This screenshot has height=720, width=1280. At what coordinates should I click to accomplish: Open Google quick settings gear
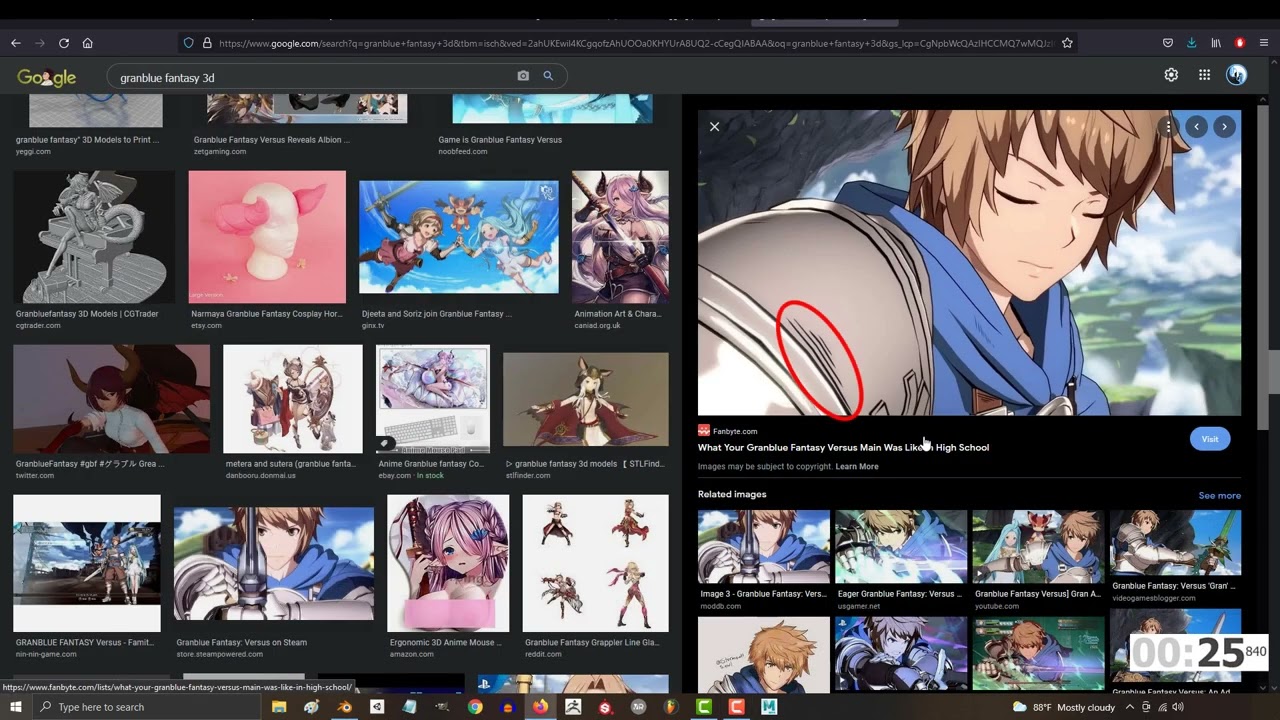point(1171,75)
